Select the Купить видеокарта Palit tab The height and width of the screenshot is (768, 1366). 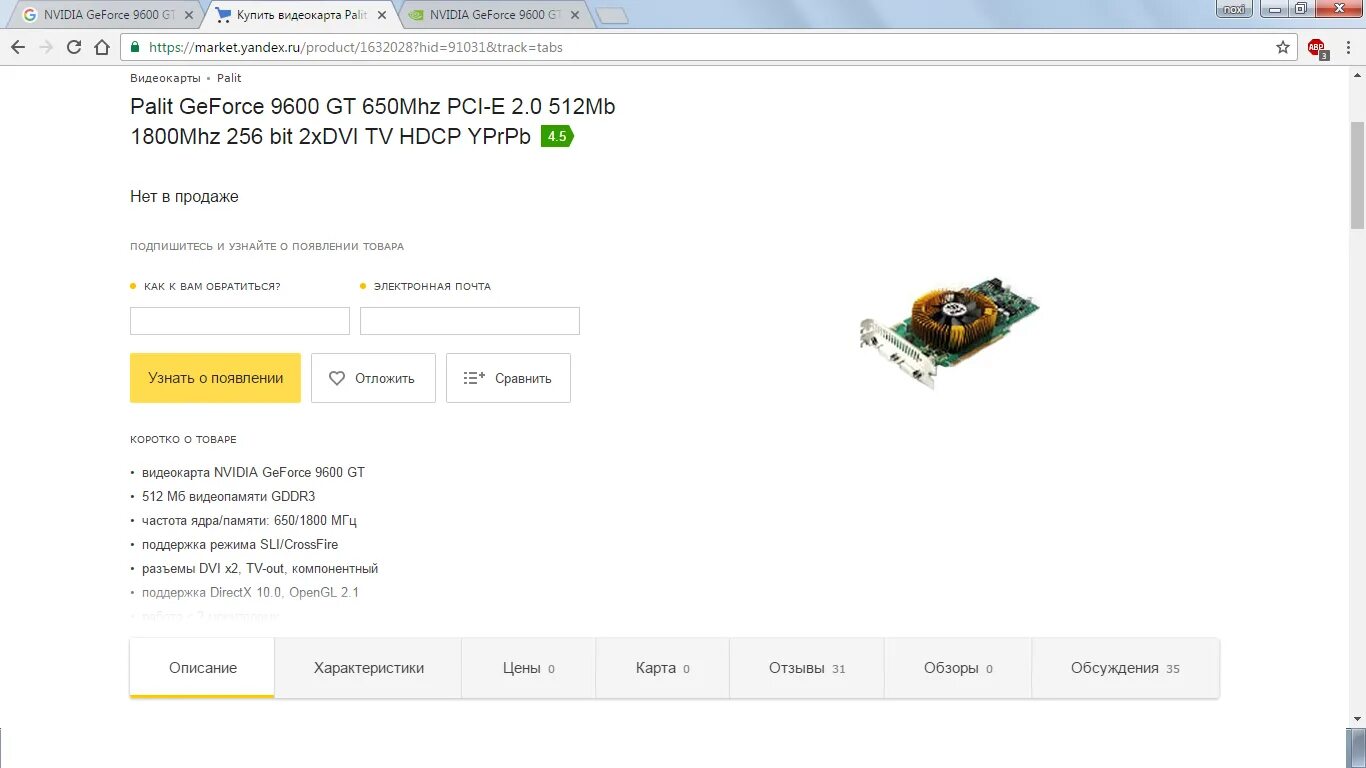coord(300,15)
